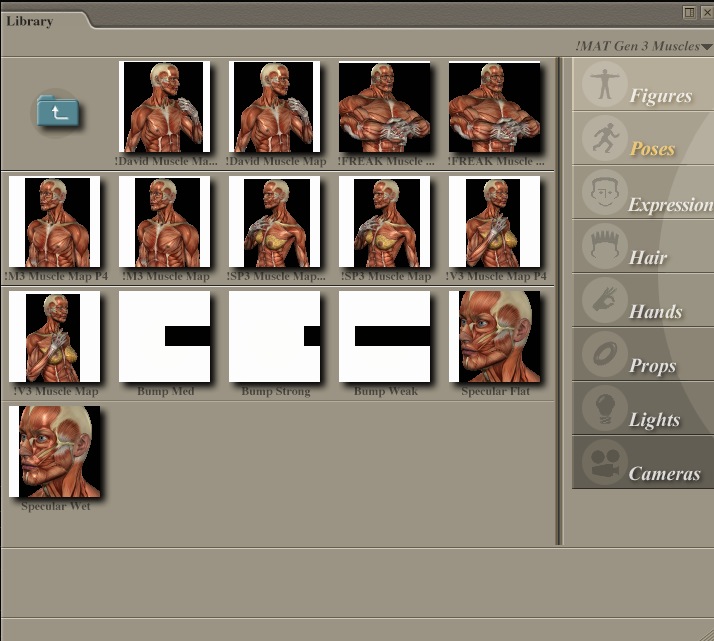Show the Lights library category
This screenshot has height=641, width=714.
[643, 408]
